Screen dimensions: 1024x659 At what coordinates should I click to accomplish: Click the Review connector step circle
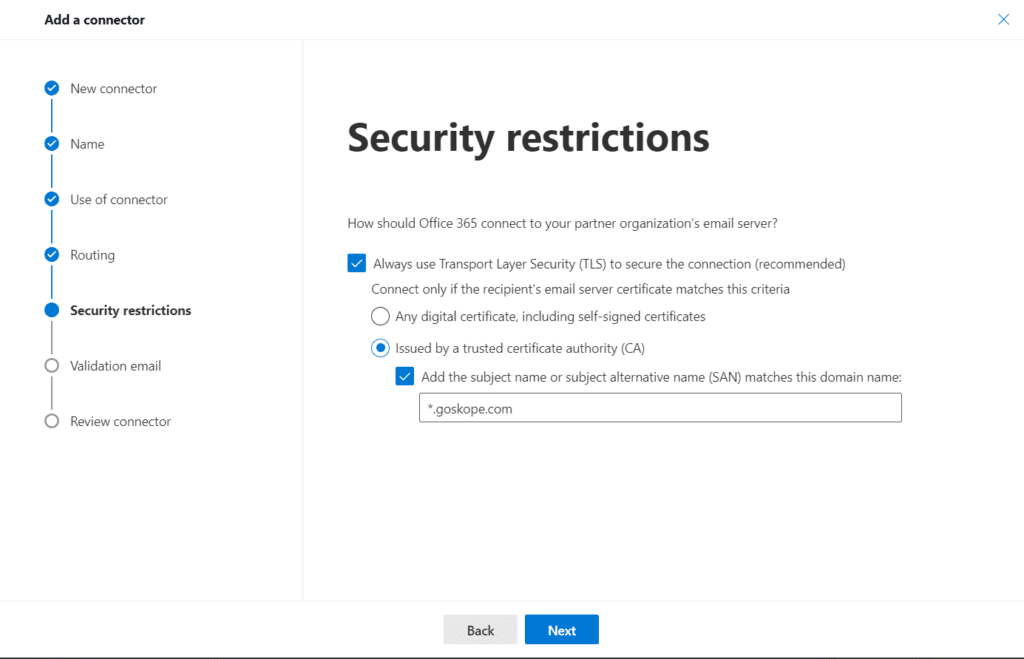tap(52, 421)
